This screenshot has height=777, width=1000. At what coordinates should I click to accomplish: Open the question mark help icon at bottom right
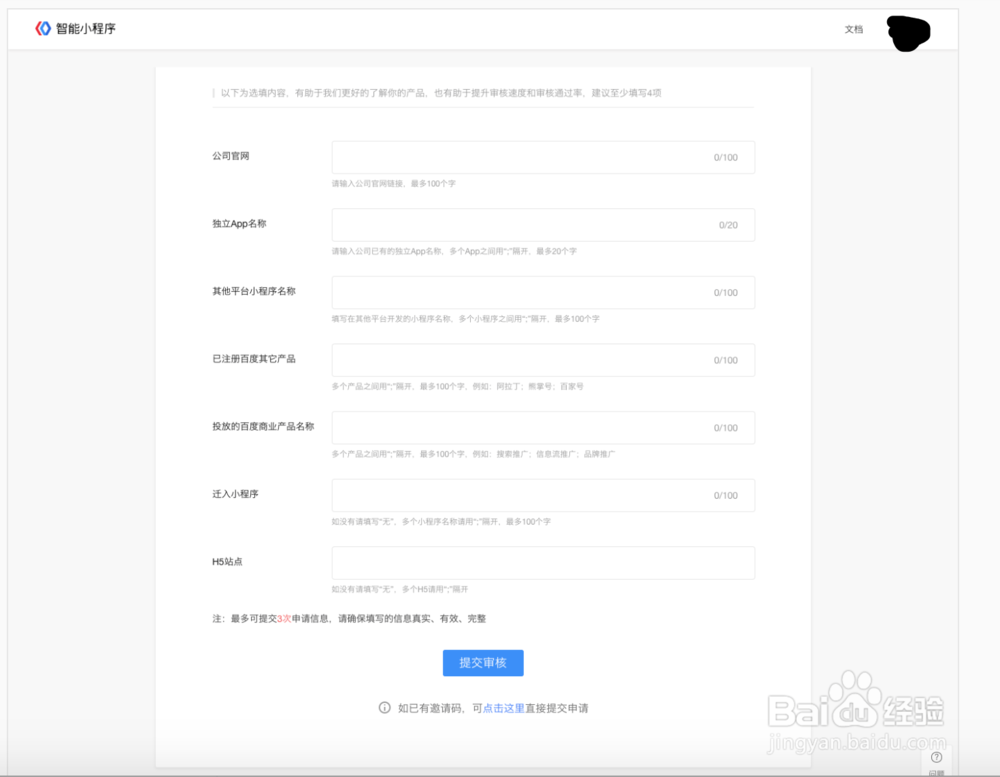[937, 758]
